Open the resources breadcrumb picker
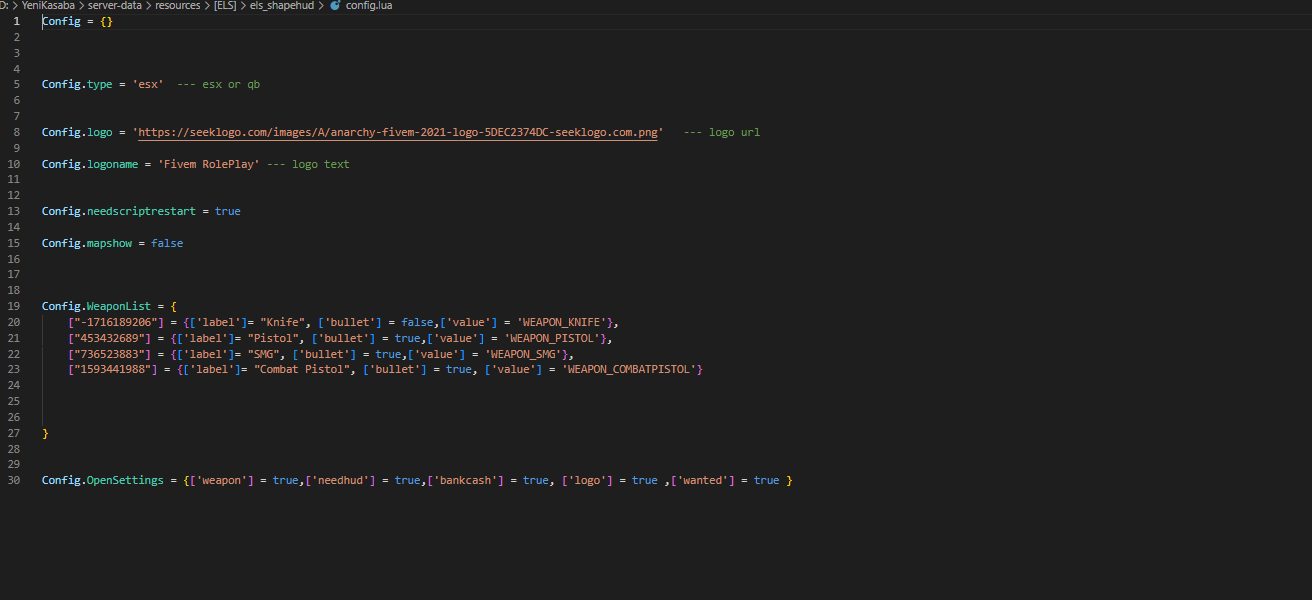The image size is (1312, 600). click(x=179, y=6)
